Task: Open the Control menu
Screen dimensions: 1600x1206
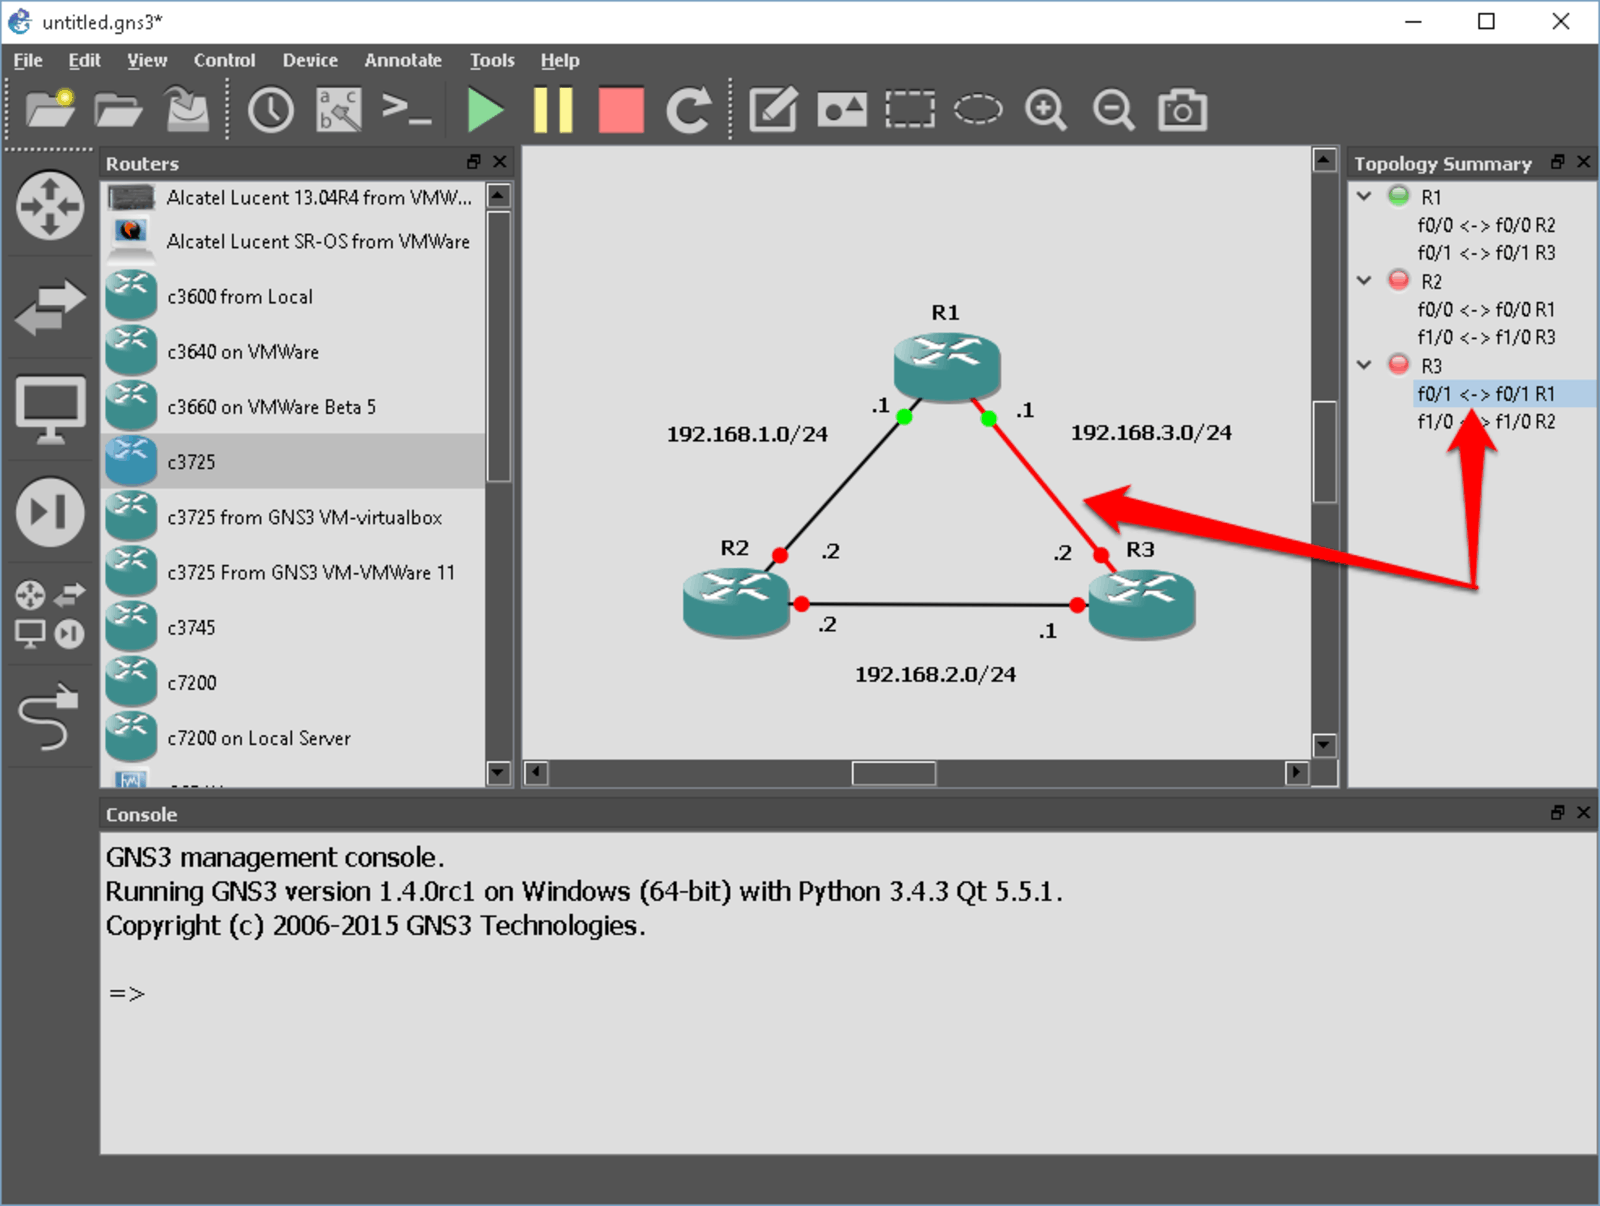Action: [224, 60]
